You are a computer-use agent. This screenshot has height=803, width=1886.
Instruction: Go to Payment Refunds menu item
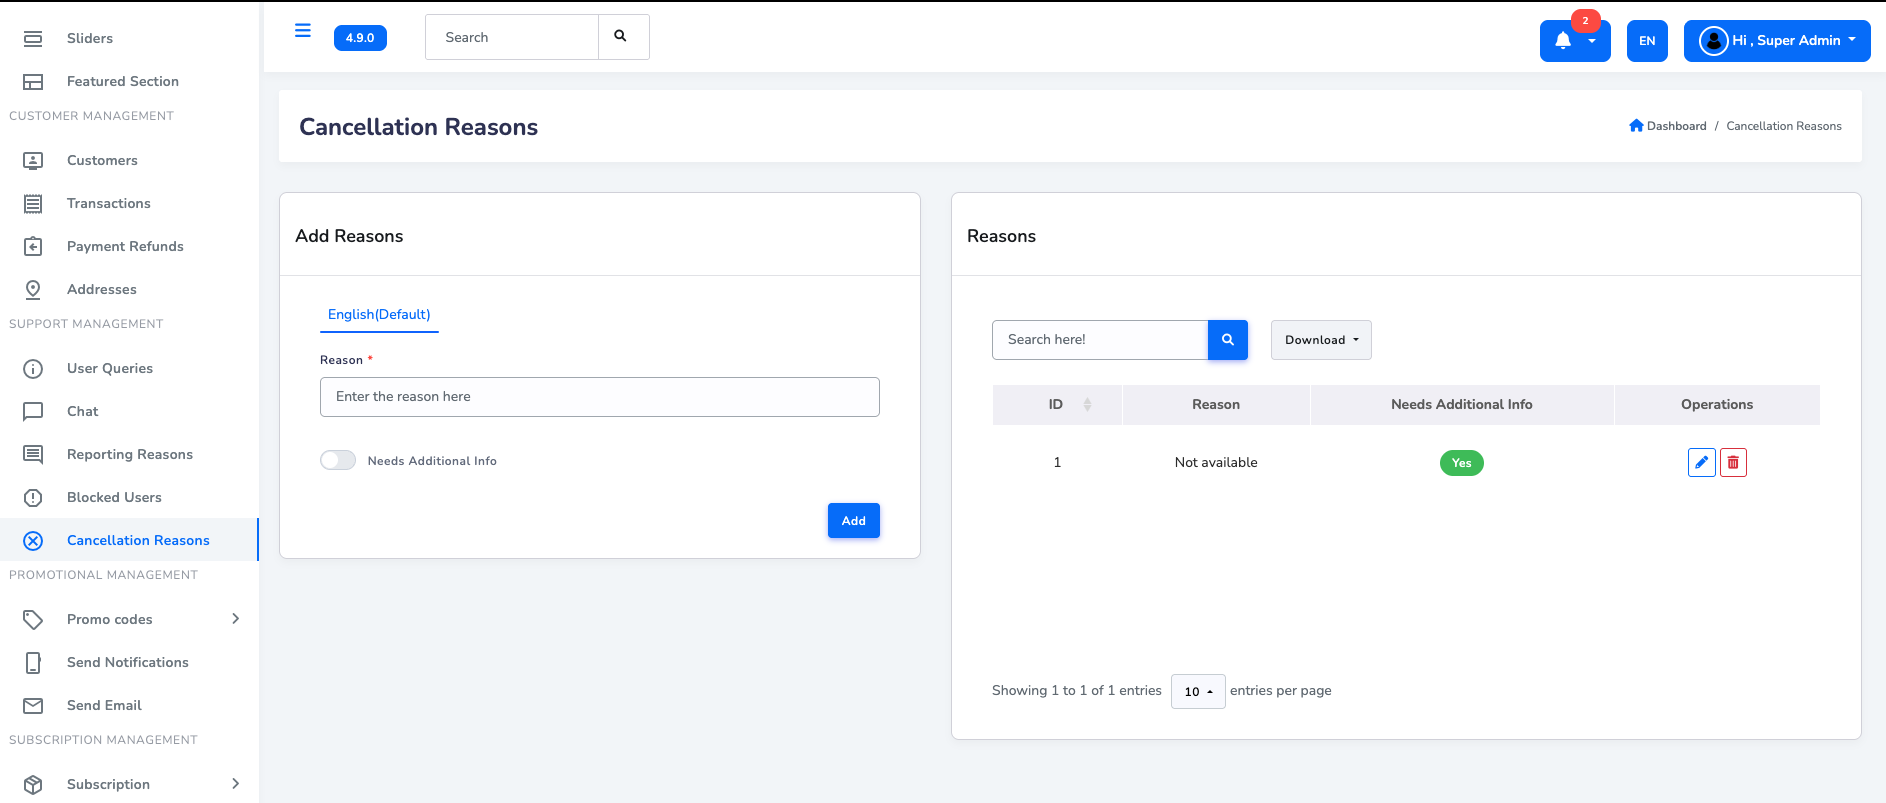pos(125,247)
